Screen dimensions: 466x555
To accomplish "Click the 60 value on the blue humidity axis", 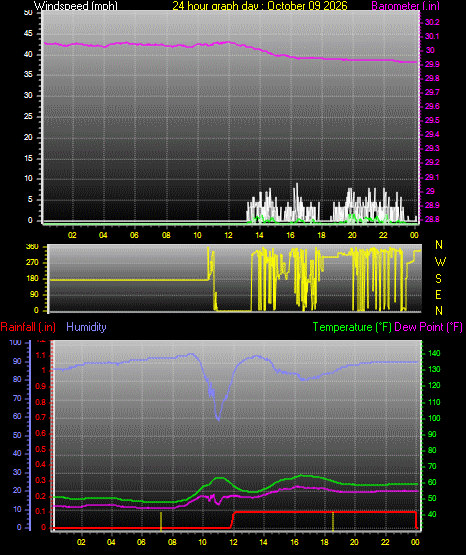I will pyautogui.click(x=17, y=416).
